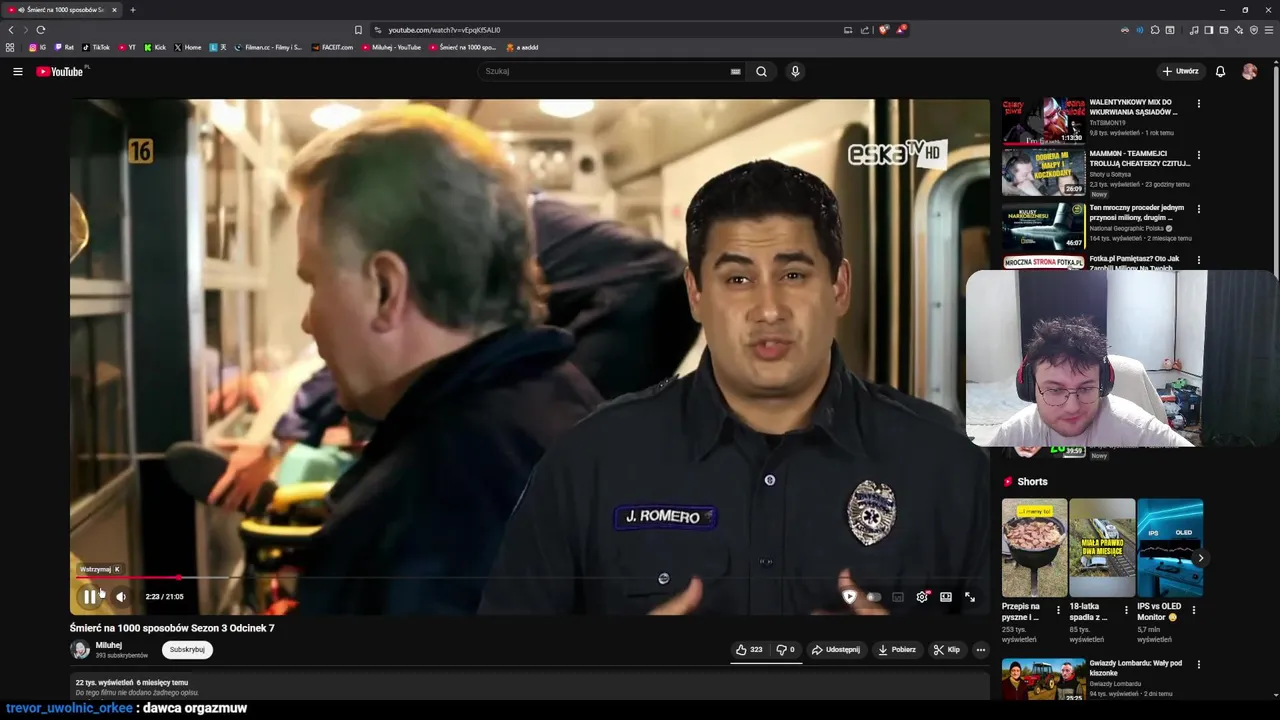Open Walentynkowy Mix video thumbnail
The width and height of the screenshot is (1280, 720).
pyautogui.click(x=1044, y=120)
